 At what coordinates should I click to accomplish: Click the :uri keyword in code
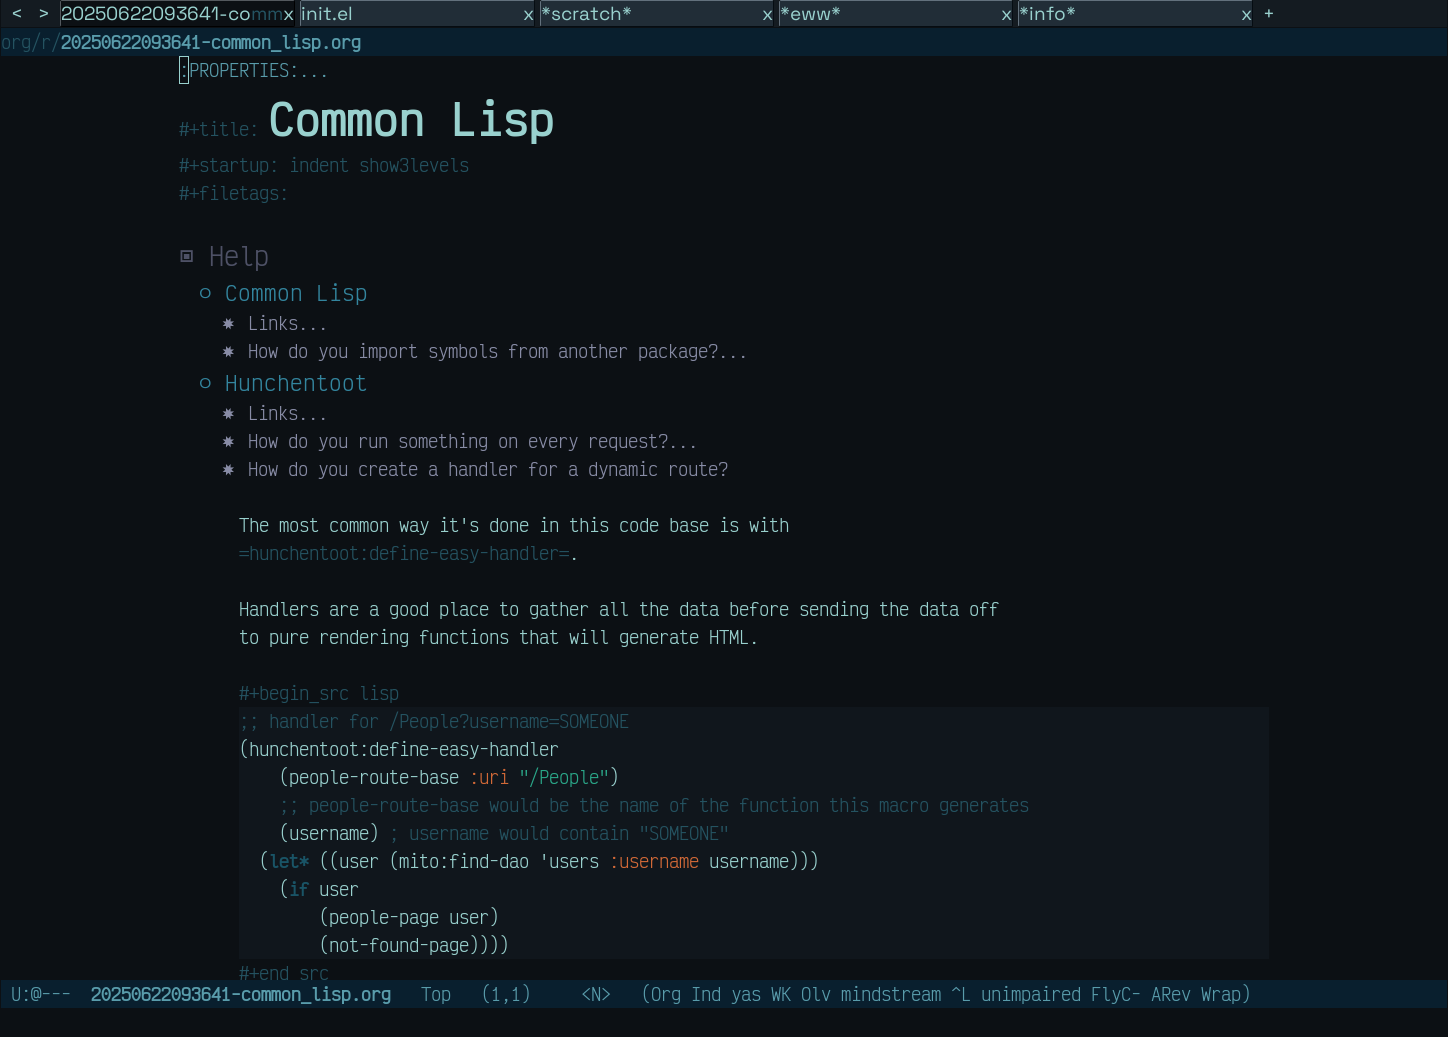point(489,778)
